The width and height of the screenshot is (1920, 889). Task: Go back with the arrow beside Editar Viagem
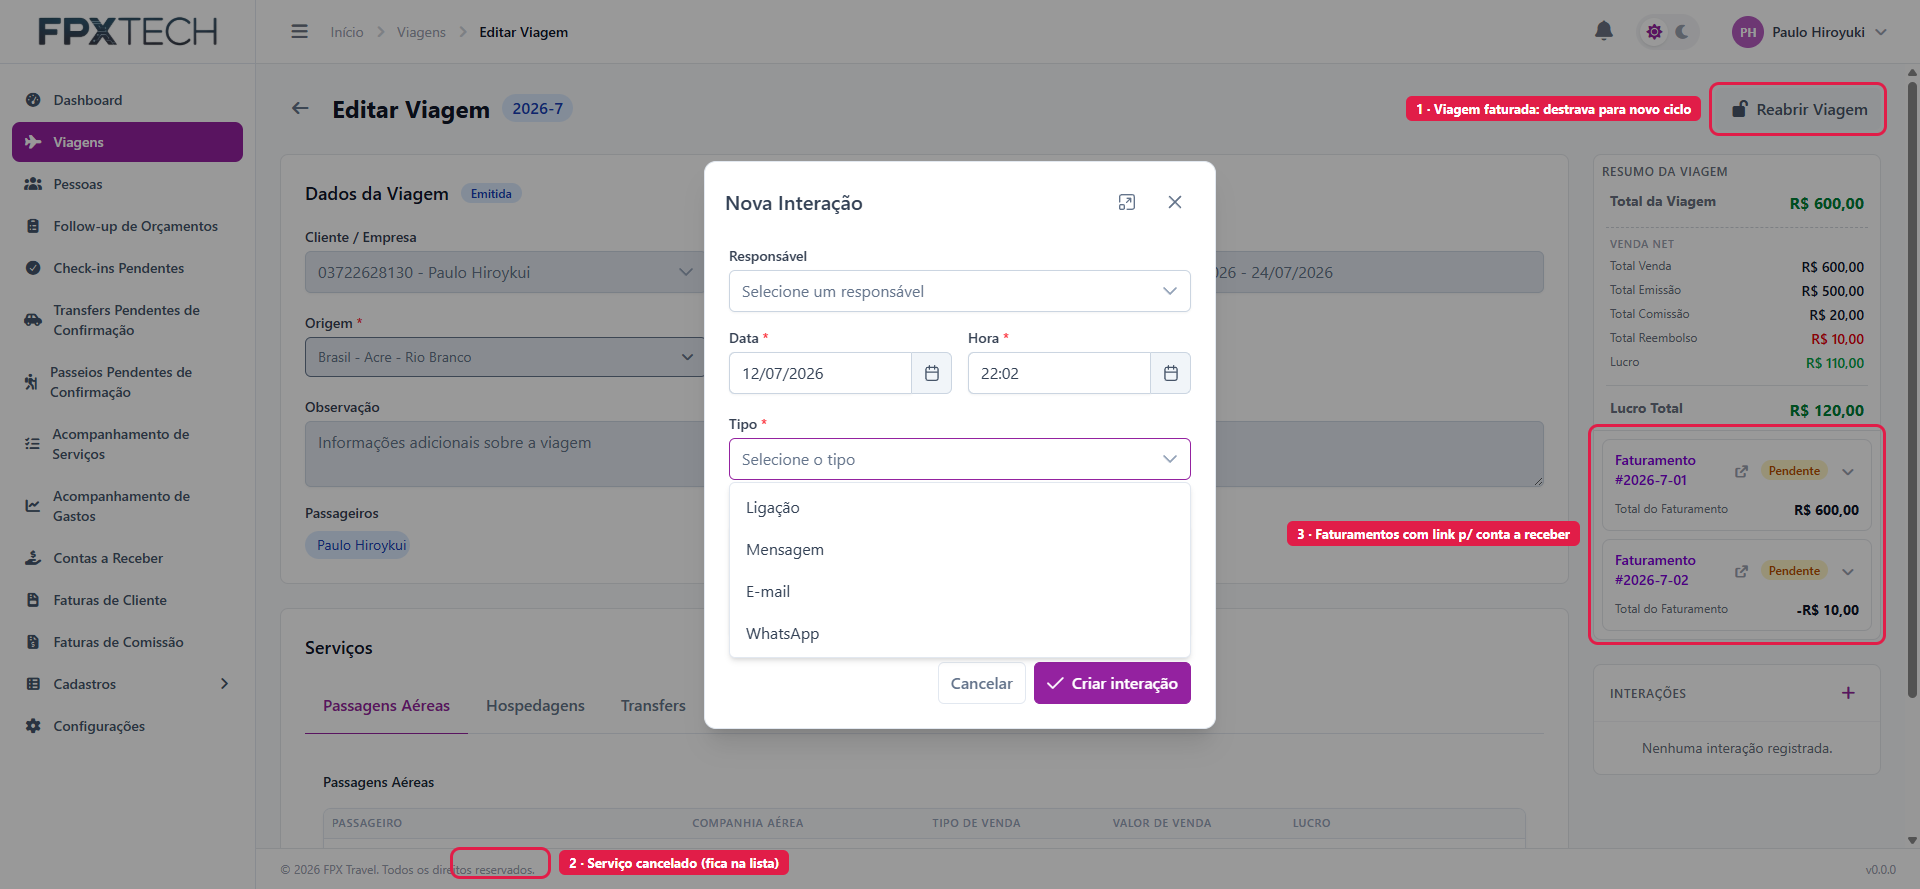point(300,108)
